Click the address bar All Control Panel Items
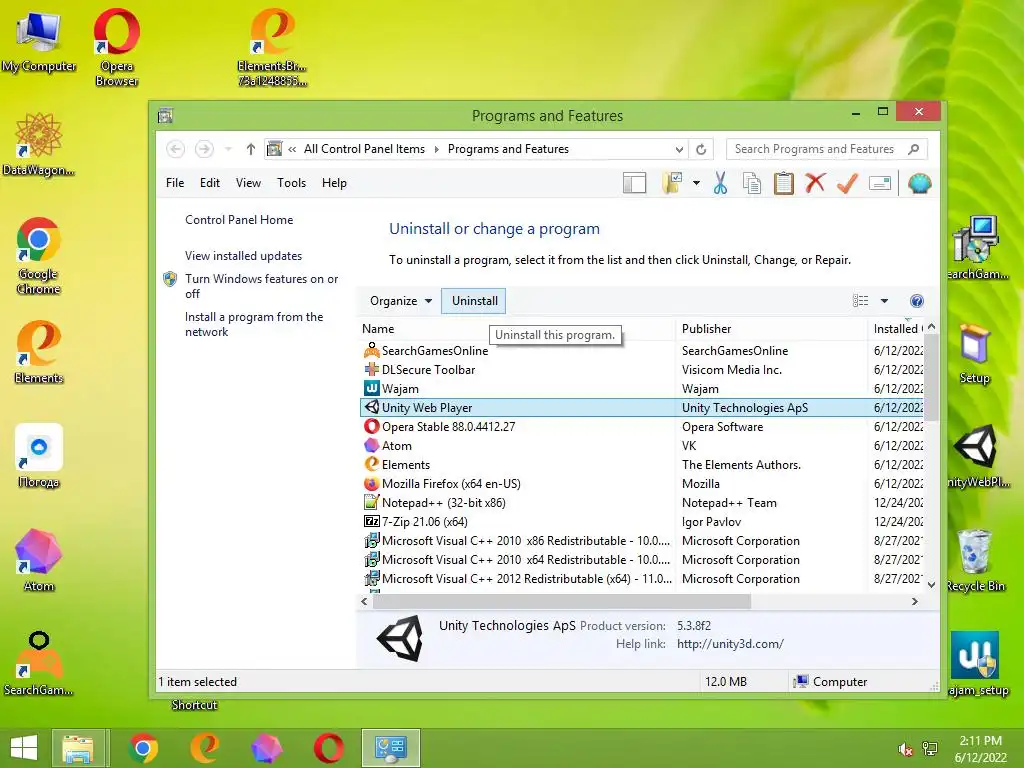 point(364,149)
